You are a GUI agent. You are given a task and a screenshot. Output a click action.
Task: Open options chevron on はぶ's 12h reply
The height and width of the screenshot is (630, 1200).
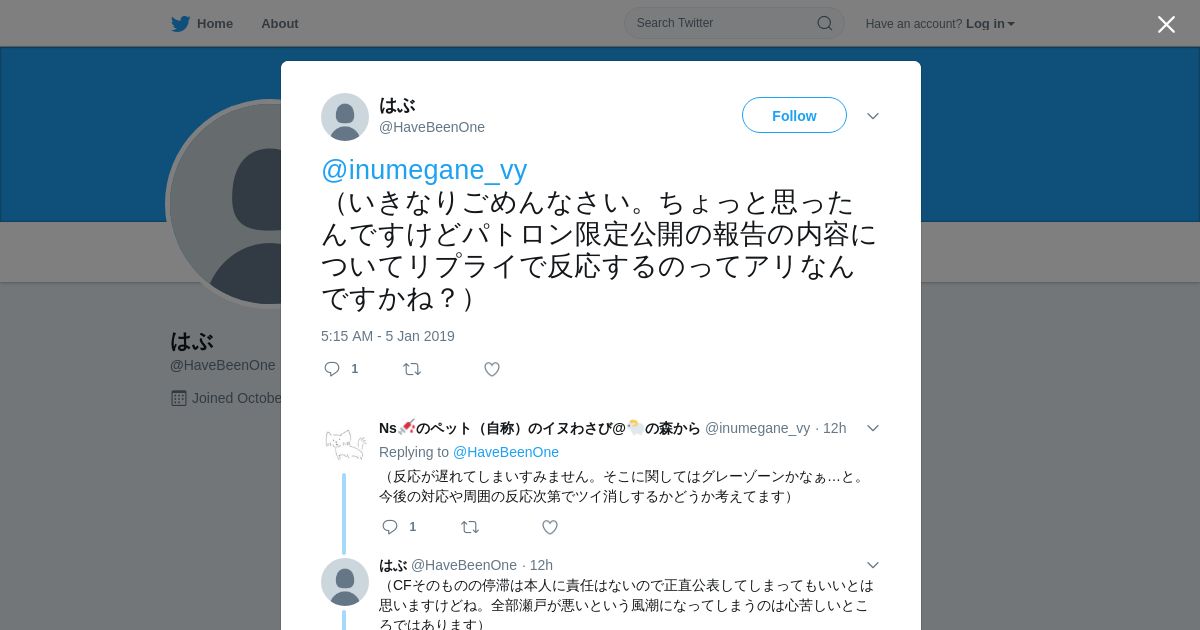873,565
